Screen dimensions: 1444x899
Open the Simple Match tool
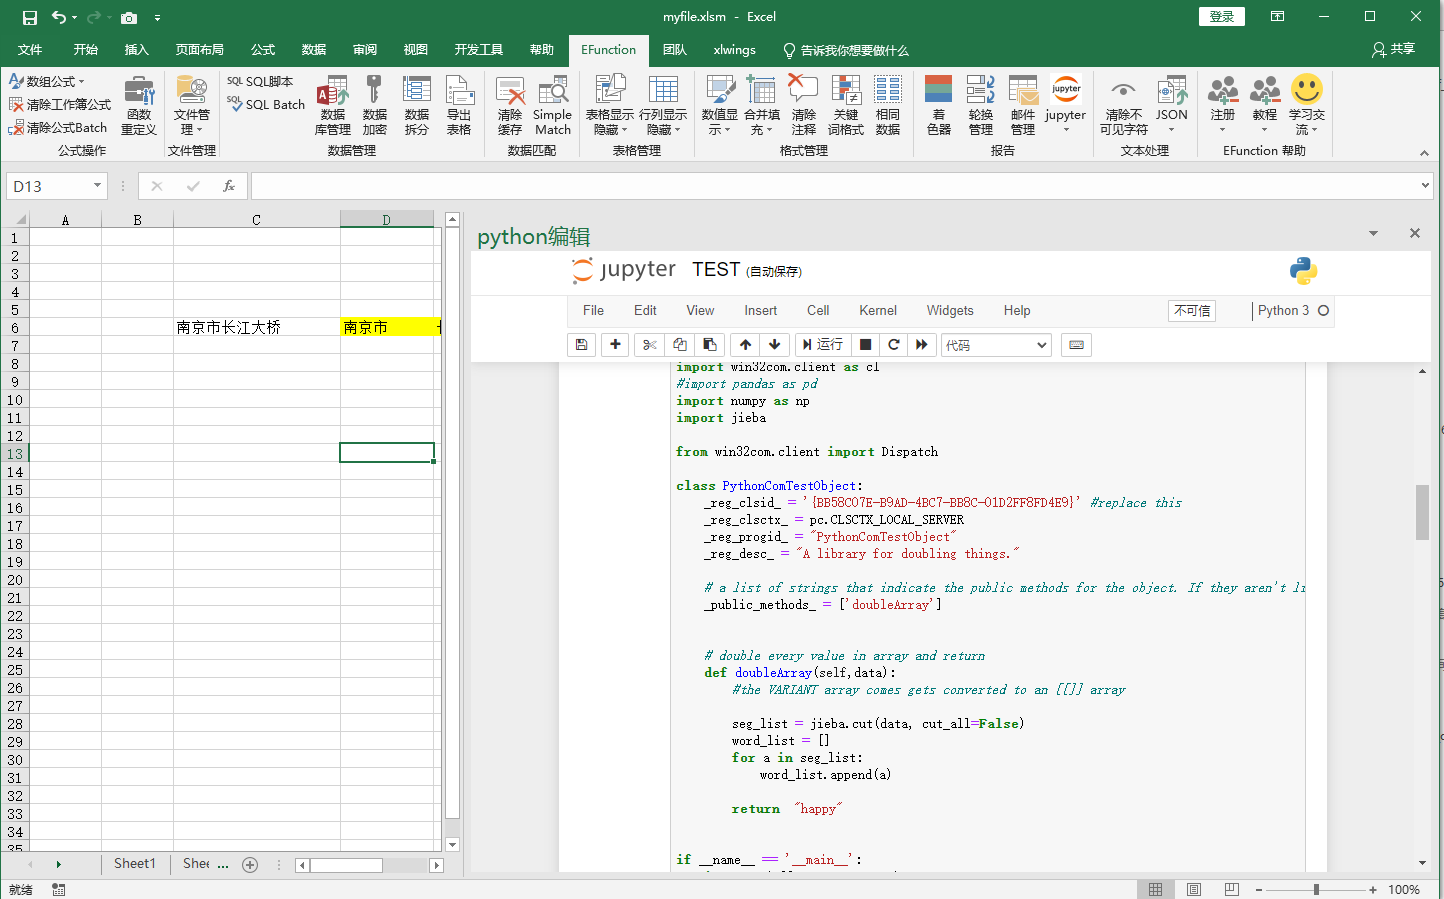[552, 106]
